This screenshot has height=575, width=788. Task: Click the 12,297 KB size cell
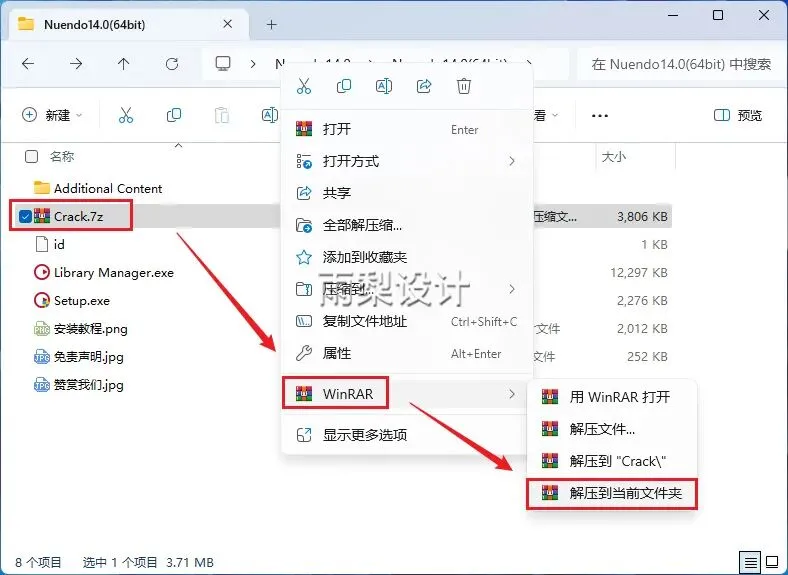[x=639, y=273]
